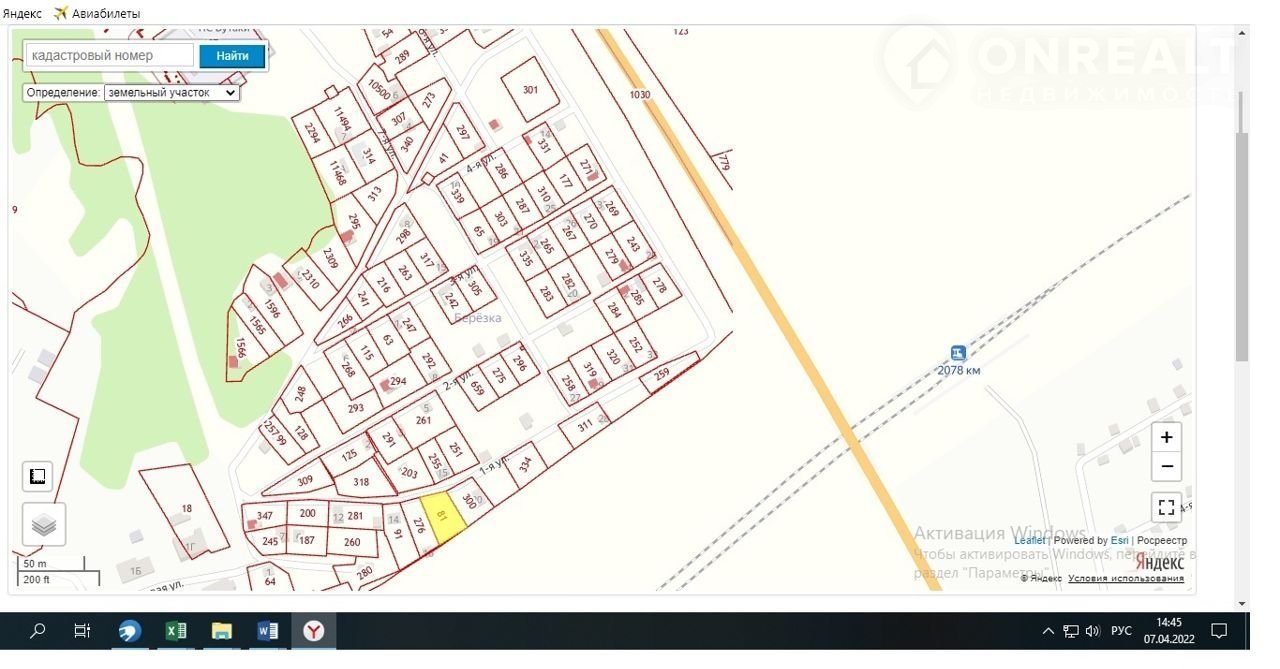
Task: Show hidden system tray icons
Action: [1048, 631]
